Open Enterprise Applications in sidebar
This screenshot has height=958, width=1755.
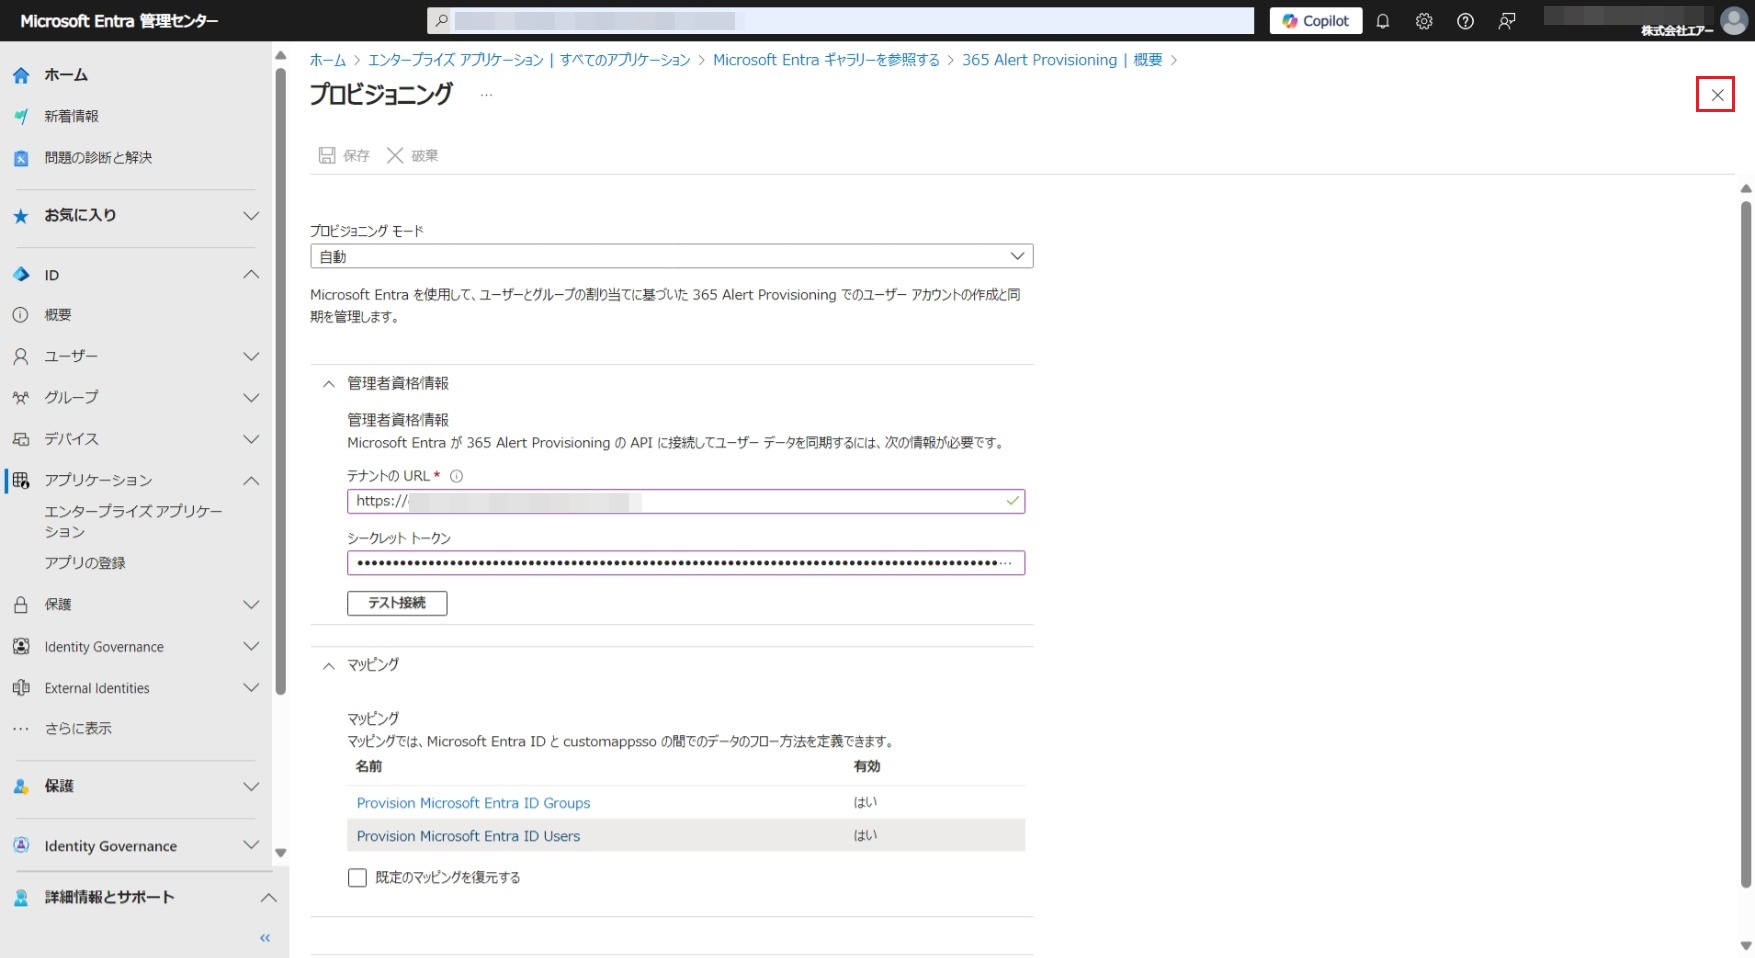(133, 521)
